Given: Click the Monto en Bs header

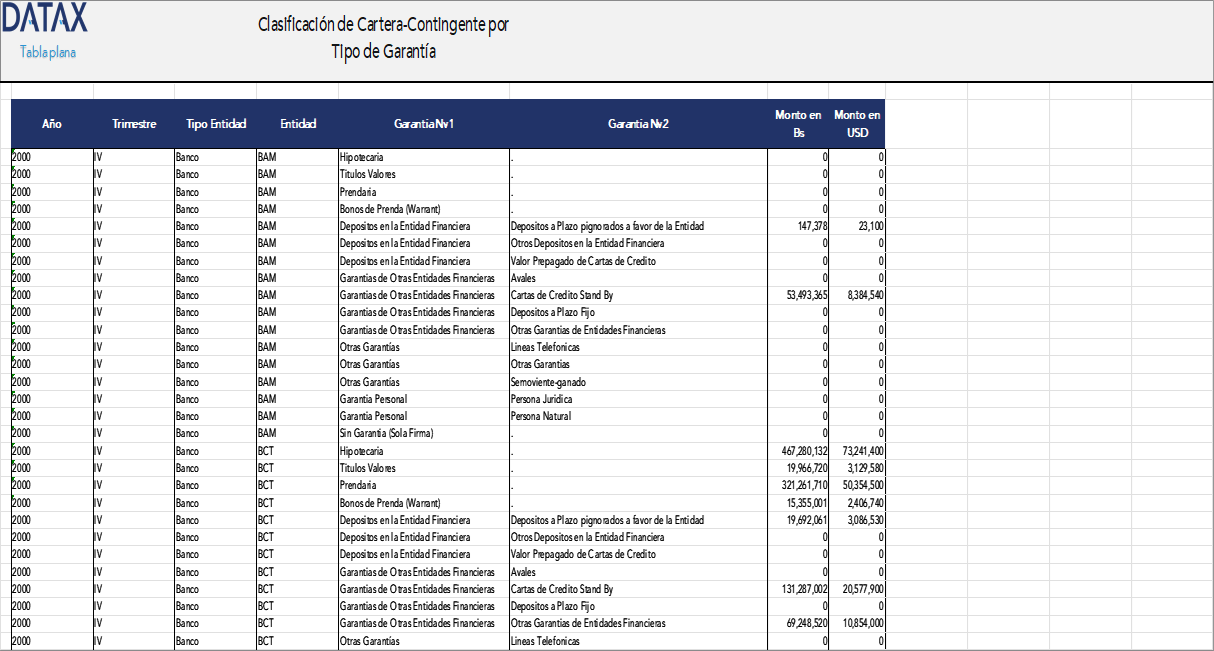Looking at the screenshot, I should (797, 123).
